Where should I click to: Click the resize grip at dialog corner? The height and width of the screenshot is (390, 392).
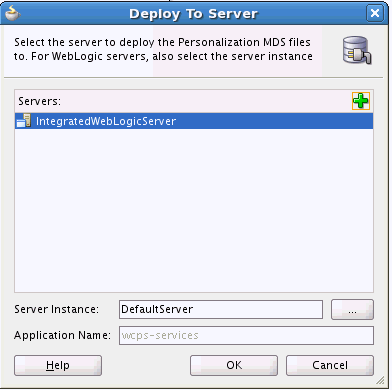(x=381, y=381)
